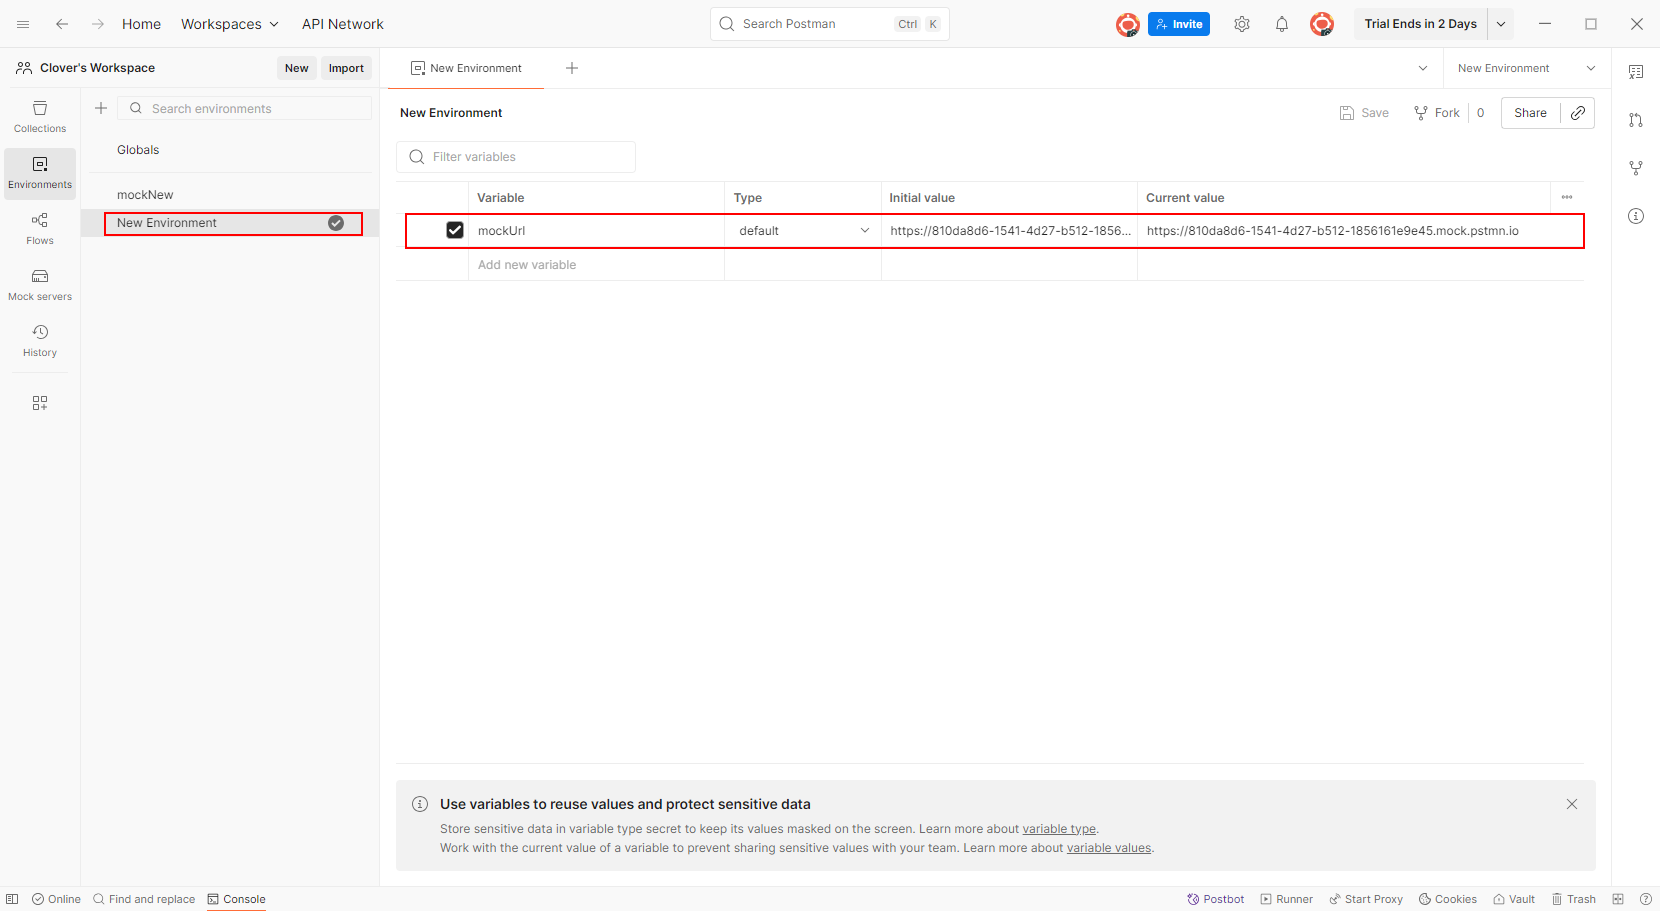Image resolution: width=1660 pixels, height=911 pixels.
Task: Open the History sidebar section
Action: coord(40,341)
